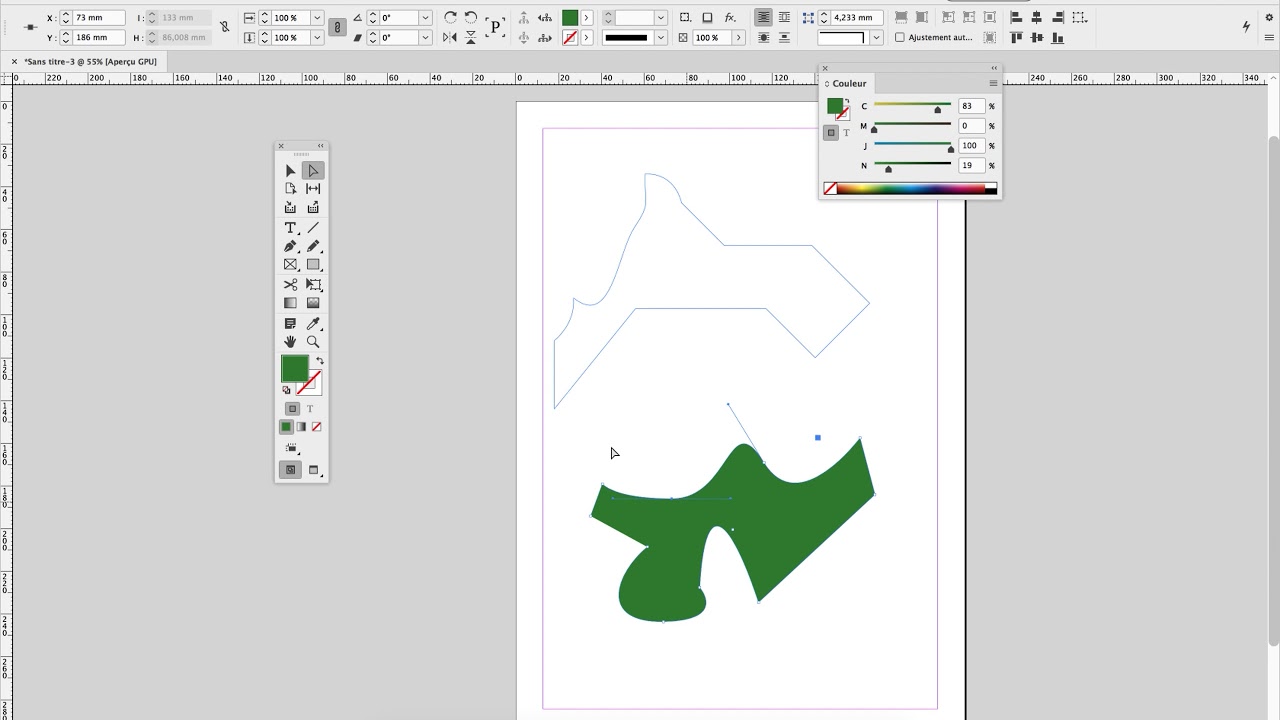1280x720 pixels.
Task: Toggle constrain scale proportions chain link
Action: [x=338, y=28]
